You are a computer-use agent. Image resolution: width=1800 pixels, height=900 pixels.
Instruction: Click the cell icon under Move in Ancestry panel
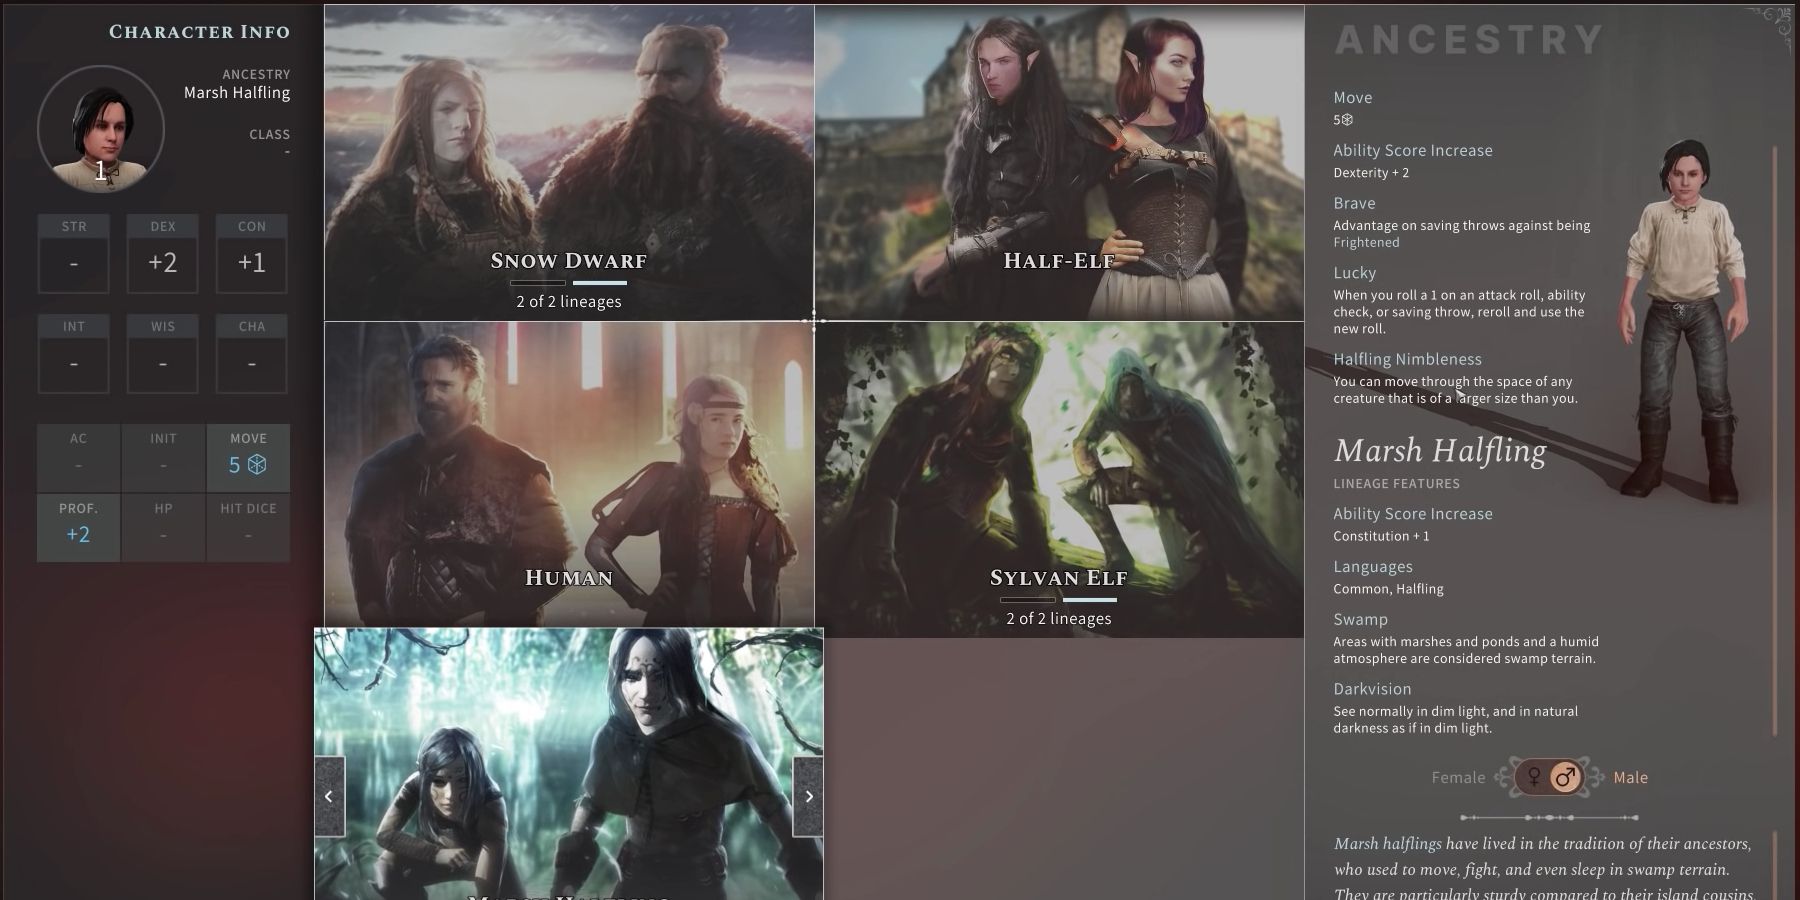[x=1347, y=120]
